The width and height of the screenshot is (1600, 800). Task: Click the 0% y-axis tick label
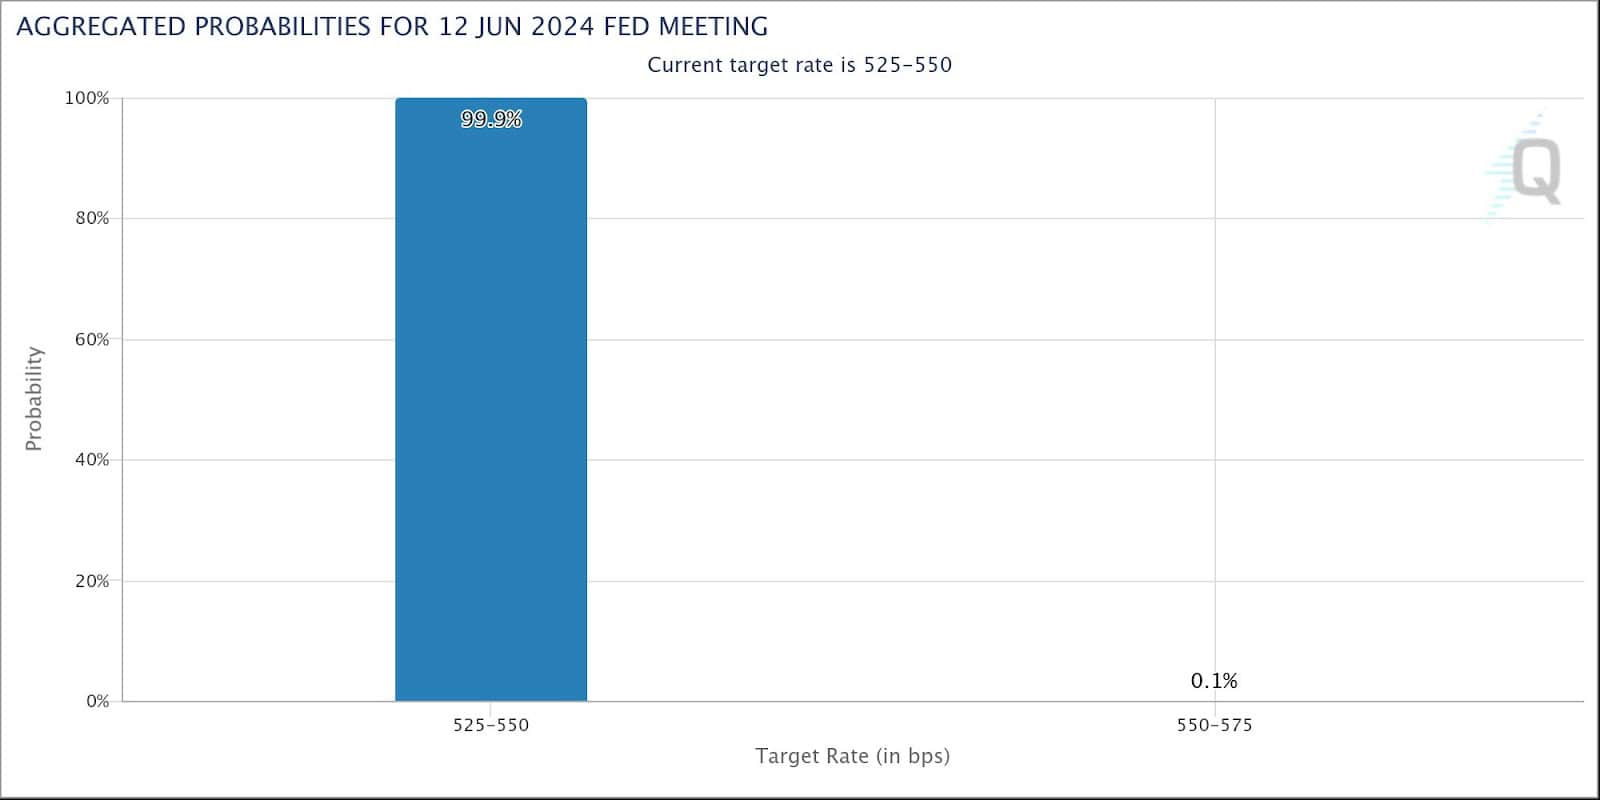click(97, 701)
